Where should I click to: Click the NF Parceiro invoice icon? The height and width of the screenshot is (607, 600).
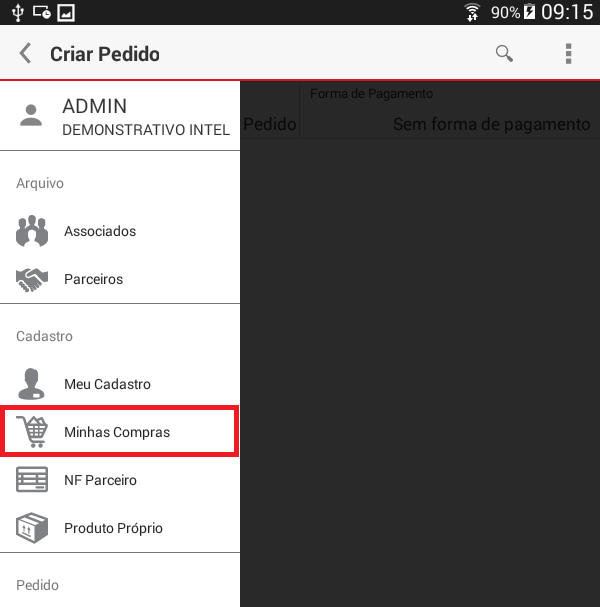(x=32, y=479)
